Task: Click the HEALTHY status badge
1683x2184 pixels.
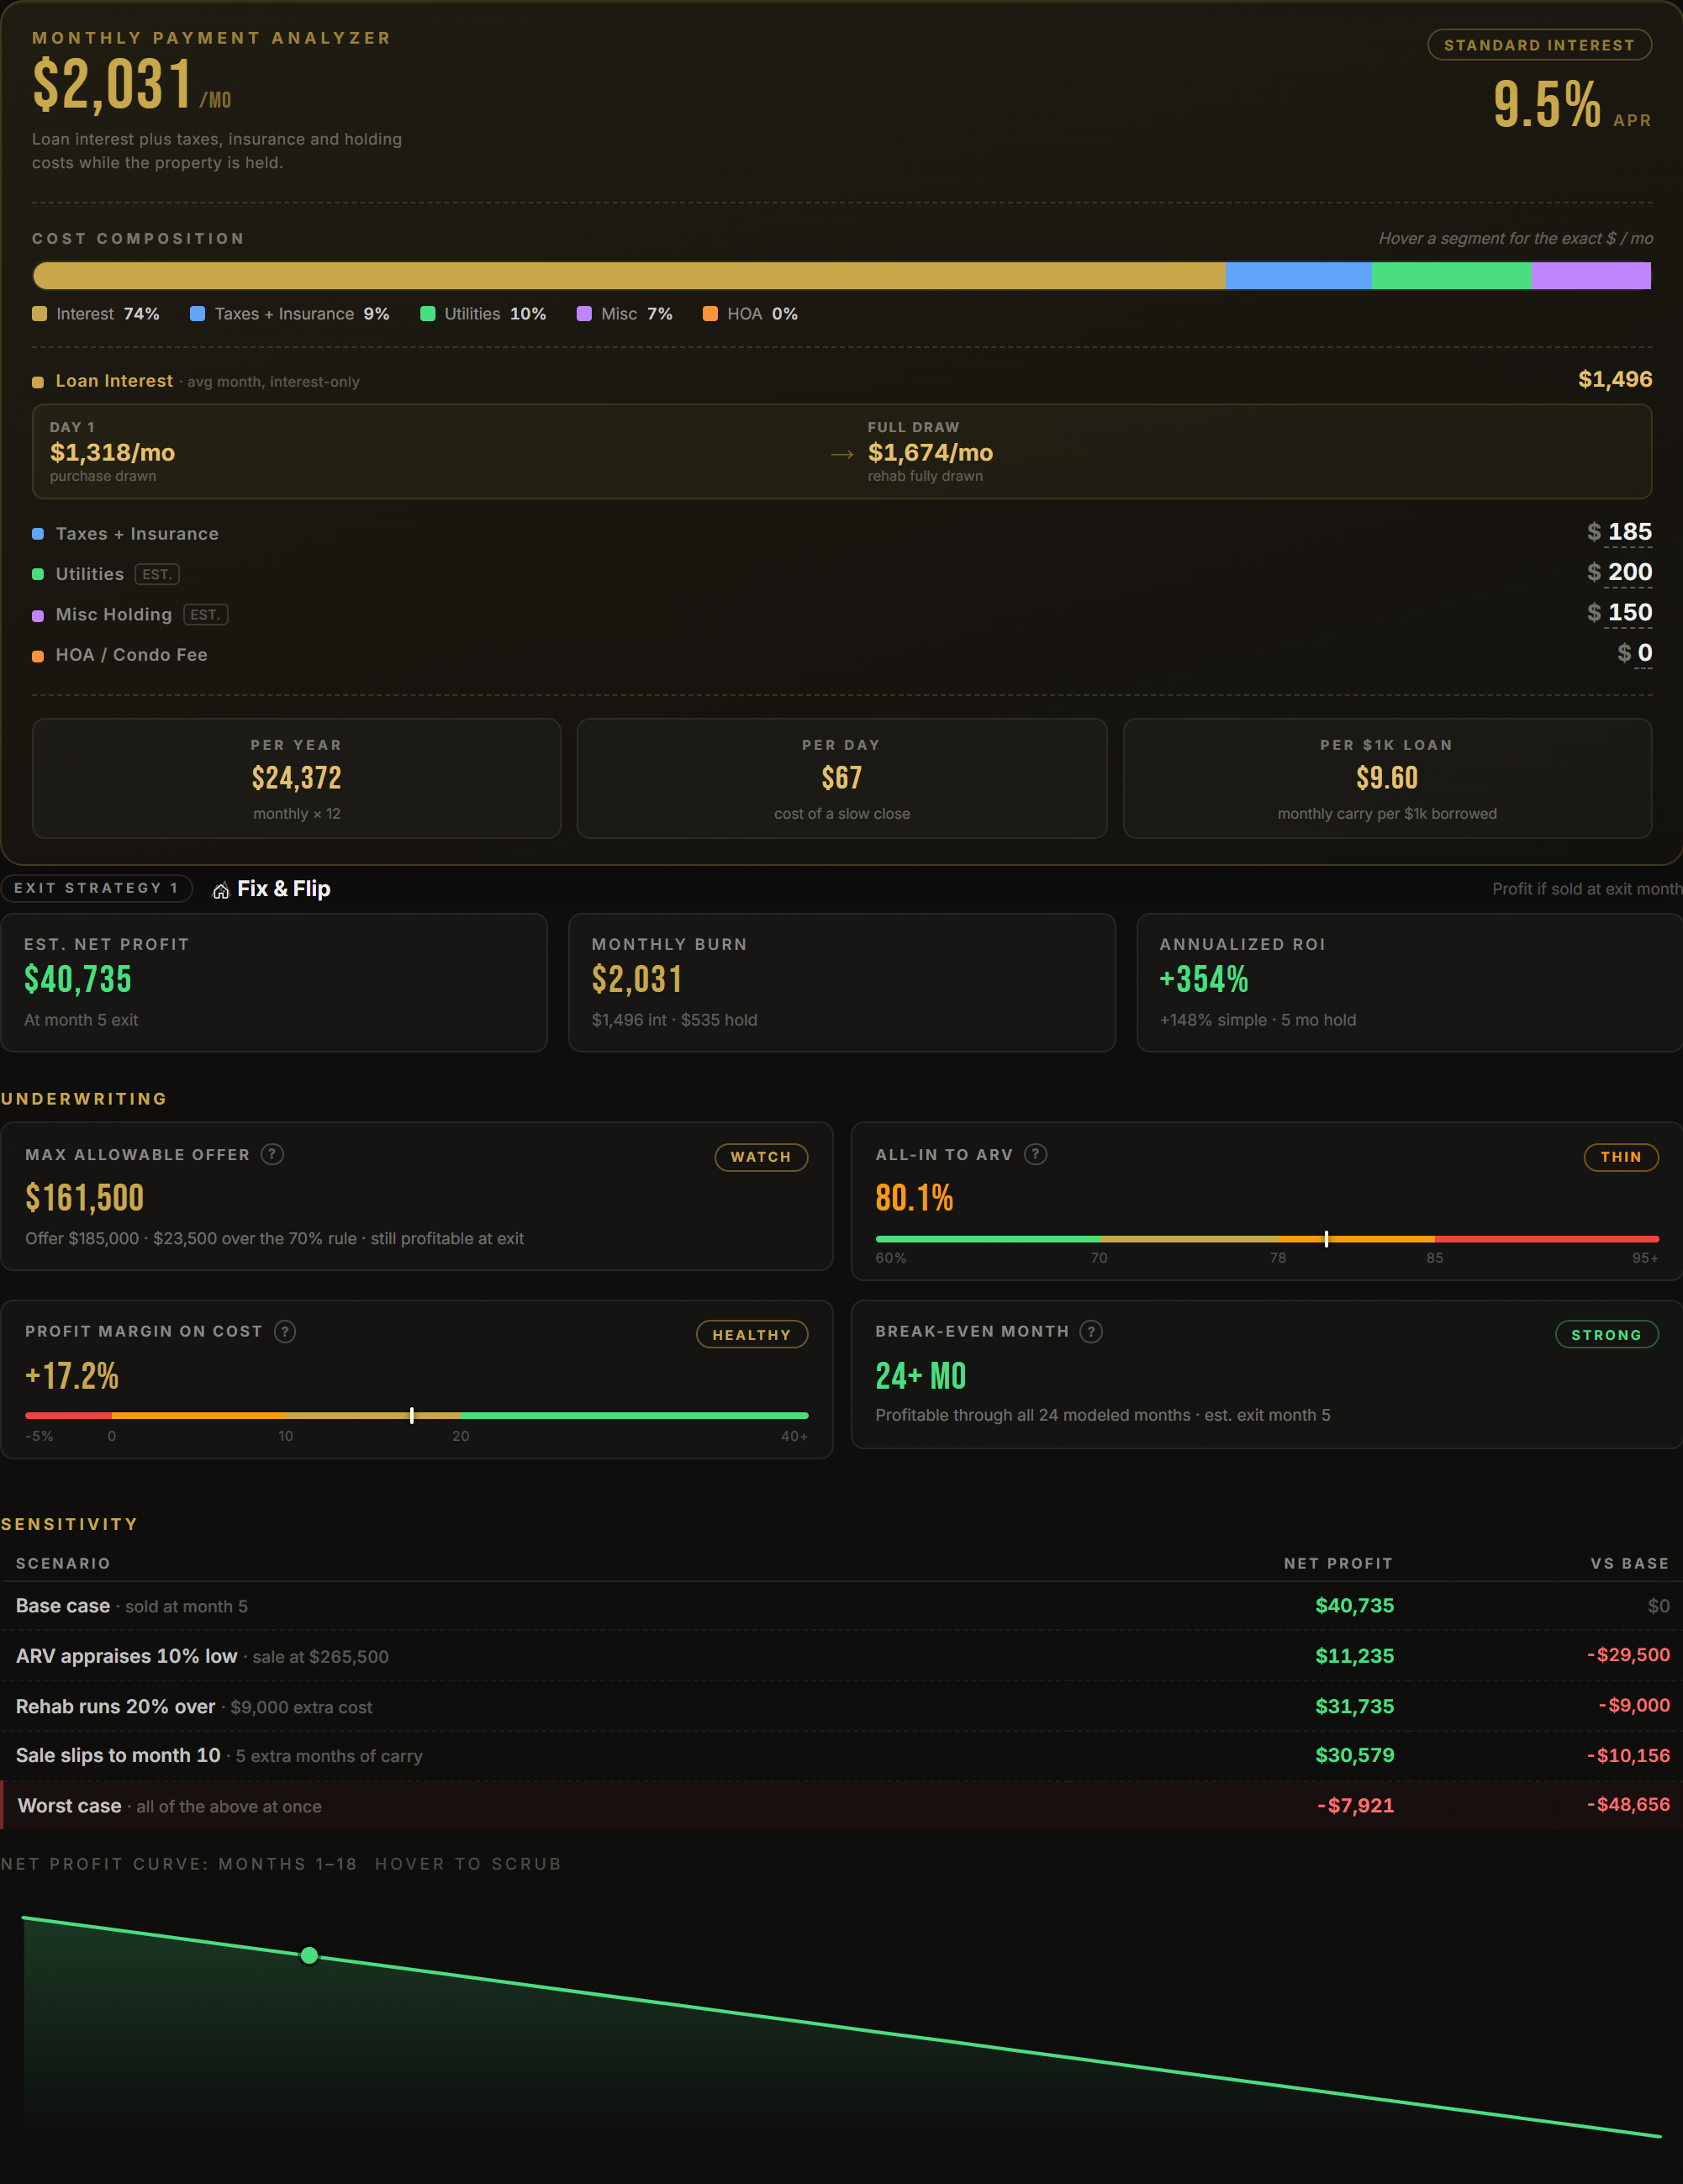Action: click(x=752, y=1335)
